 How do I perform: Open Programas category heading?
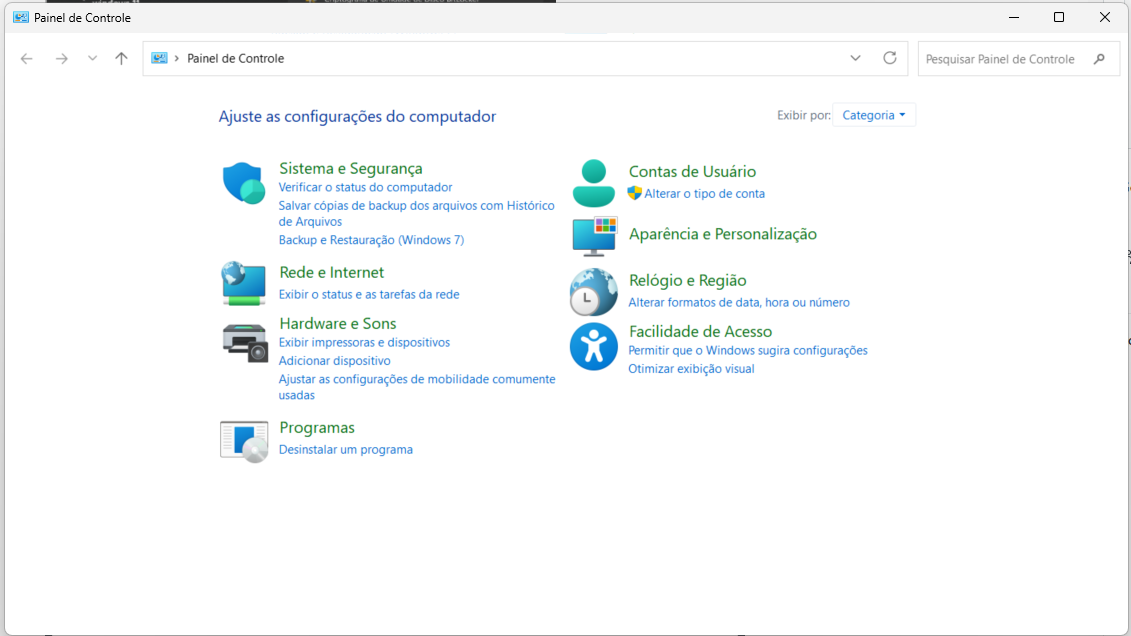317,428
